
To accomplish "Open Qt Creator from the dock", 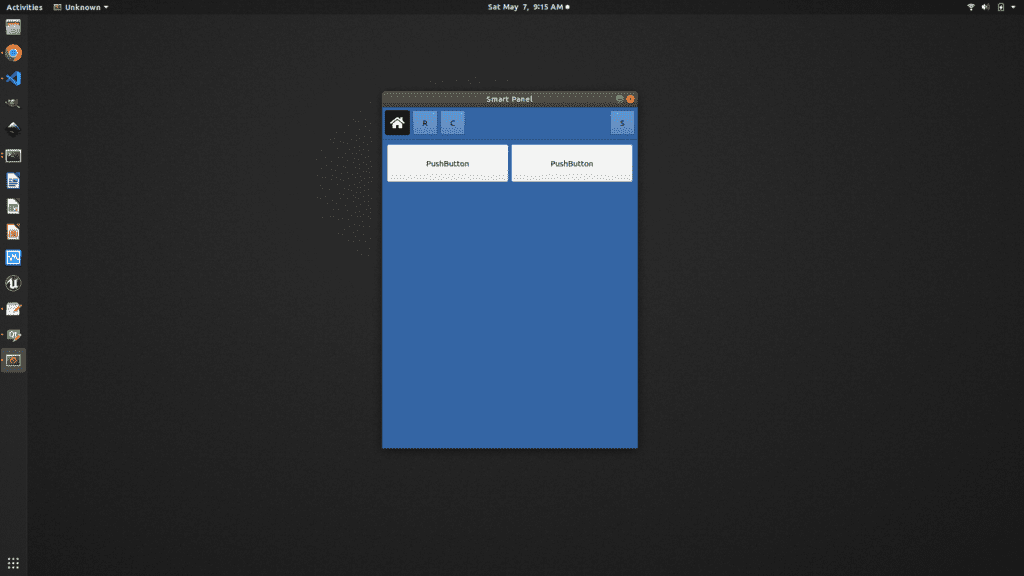I will [x=14, y=335].
